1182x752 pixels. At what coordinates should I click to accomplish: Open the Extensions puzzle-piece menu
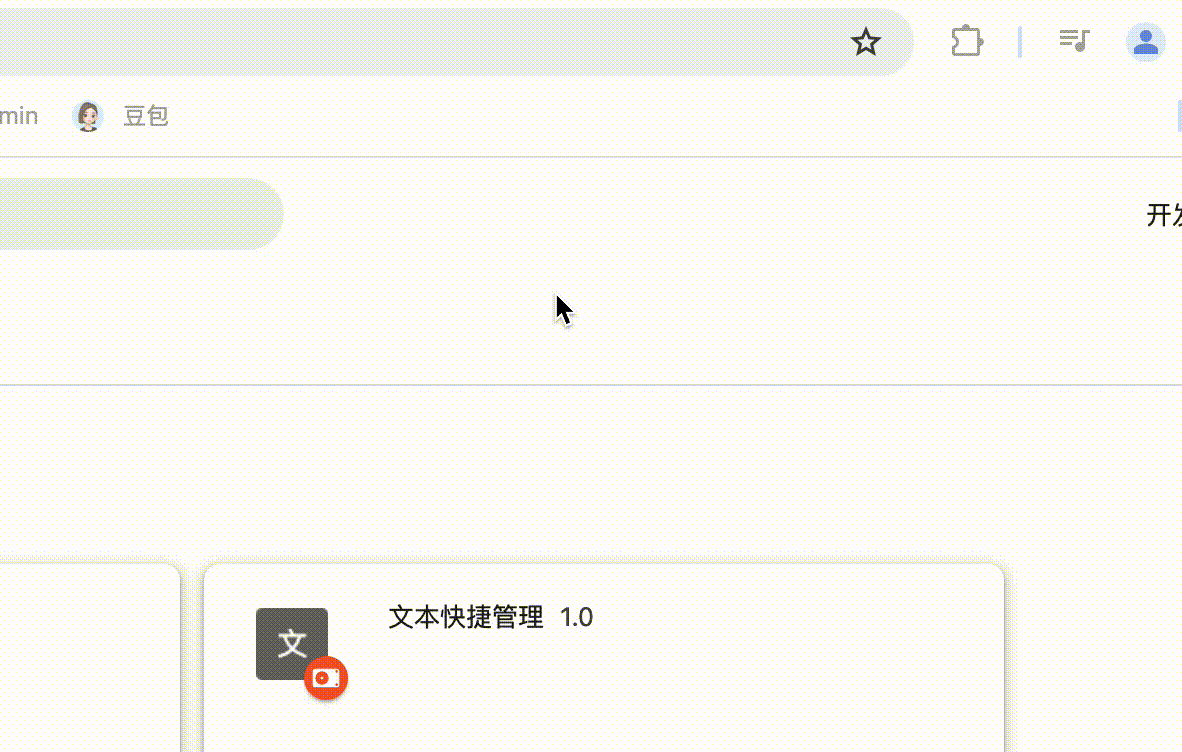[x=966, y=41]
